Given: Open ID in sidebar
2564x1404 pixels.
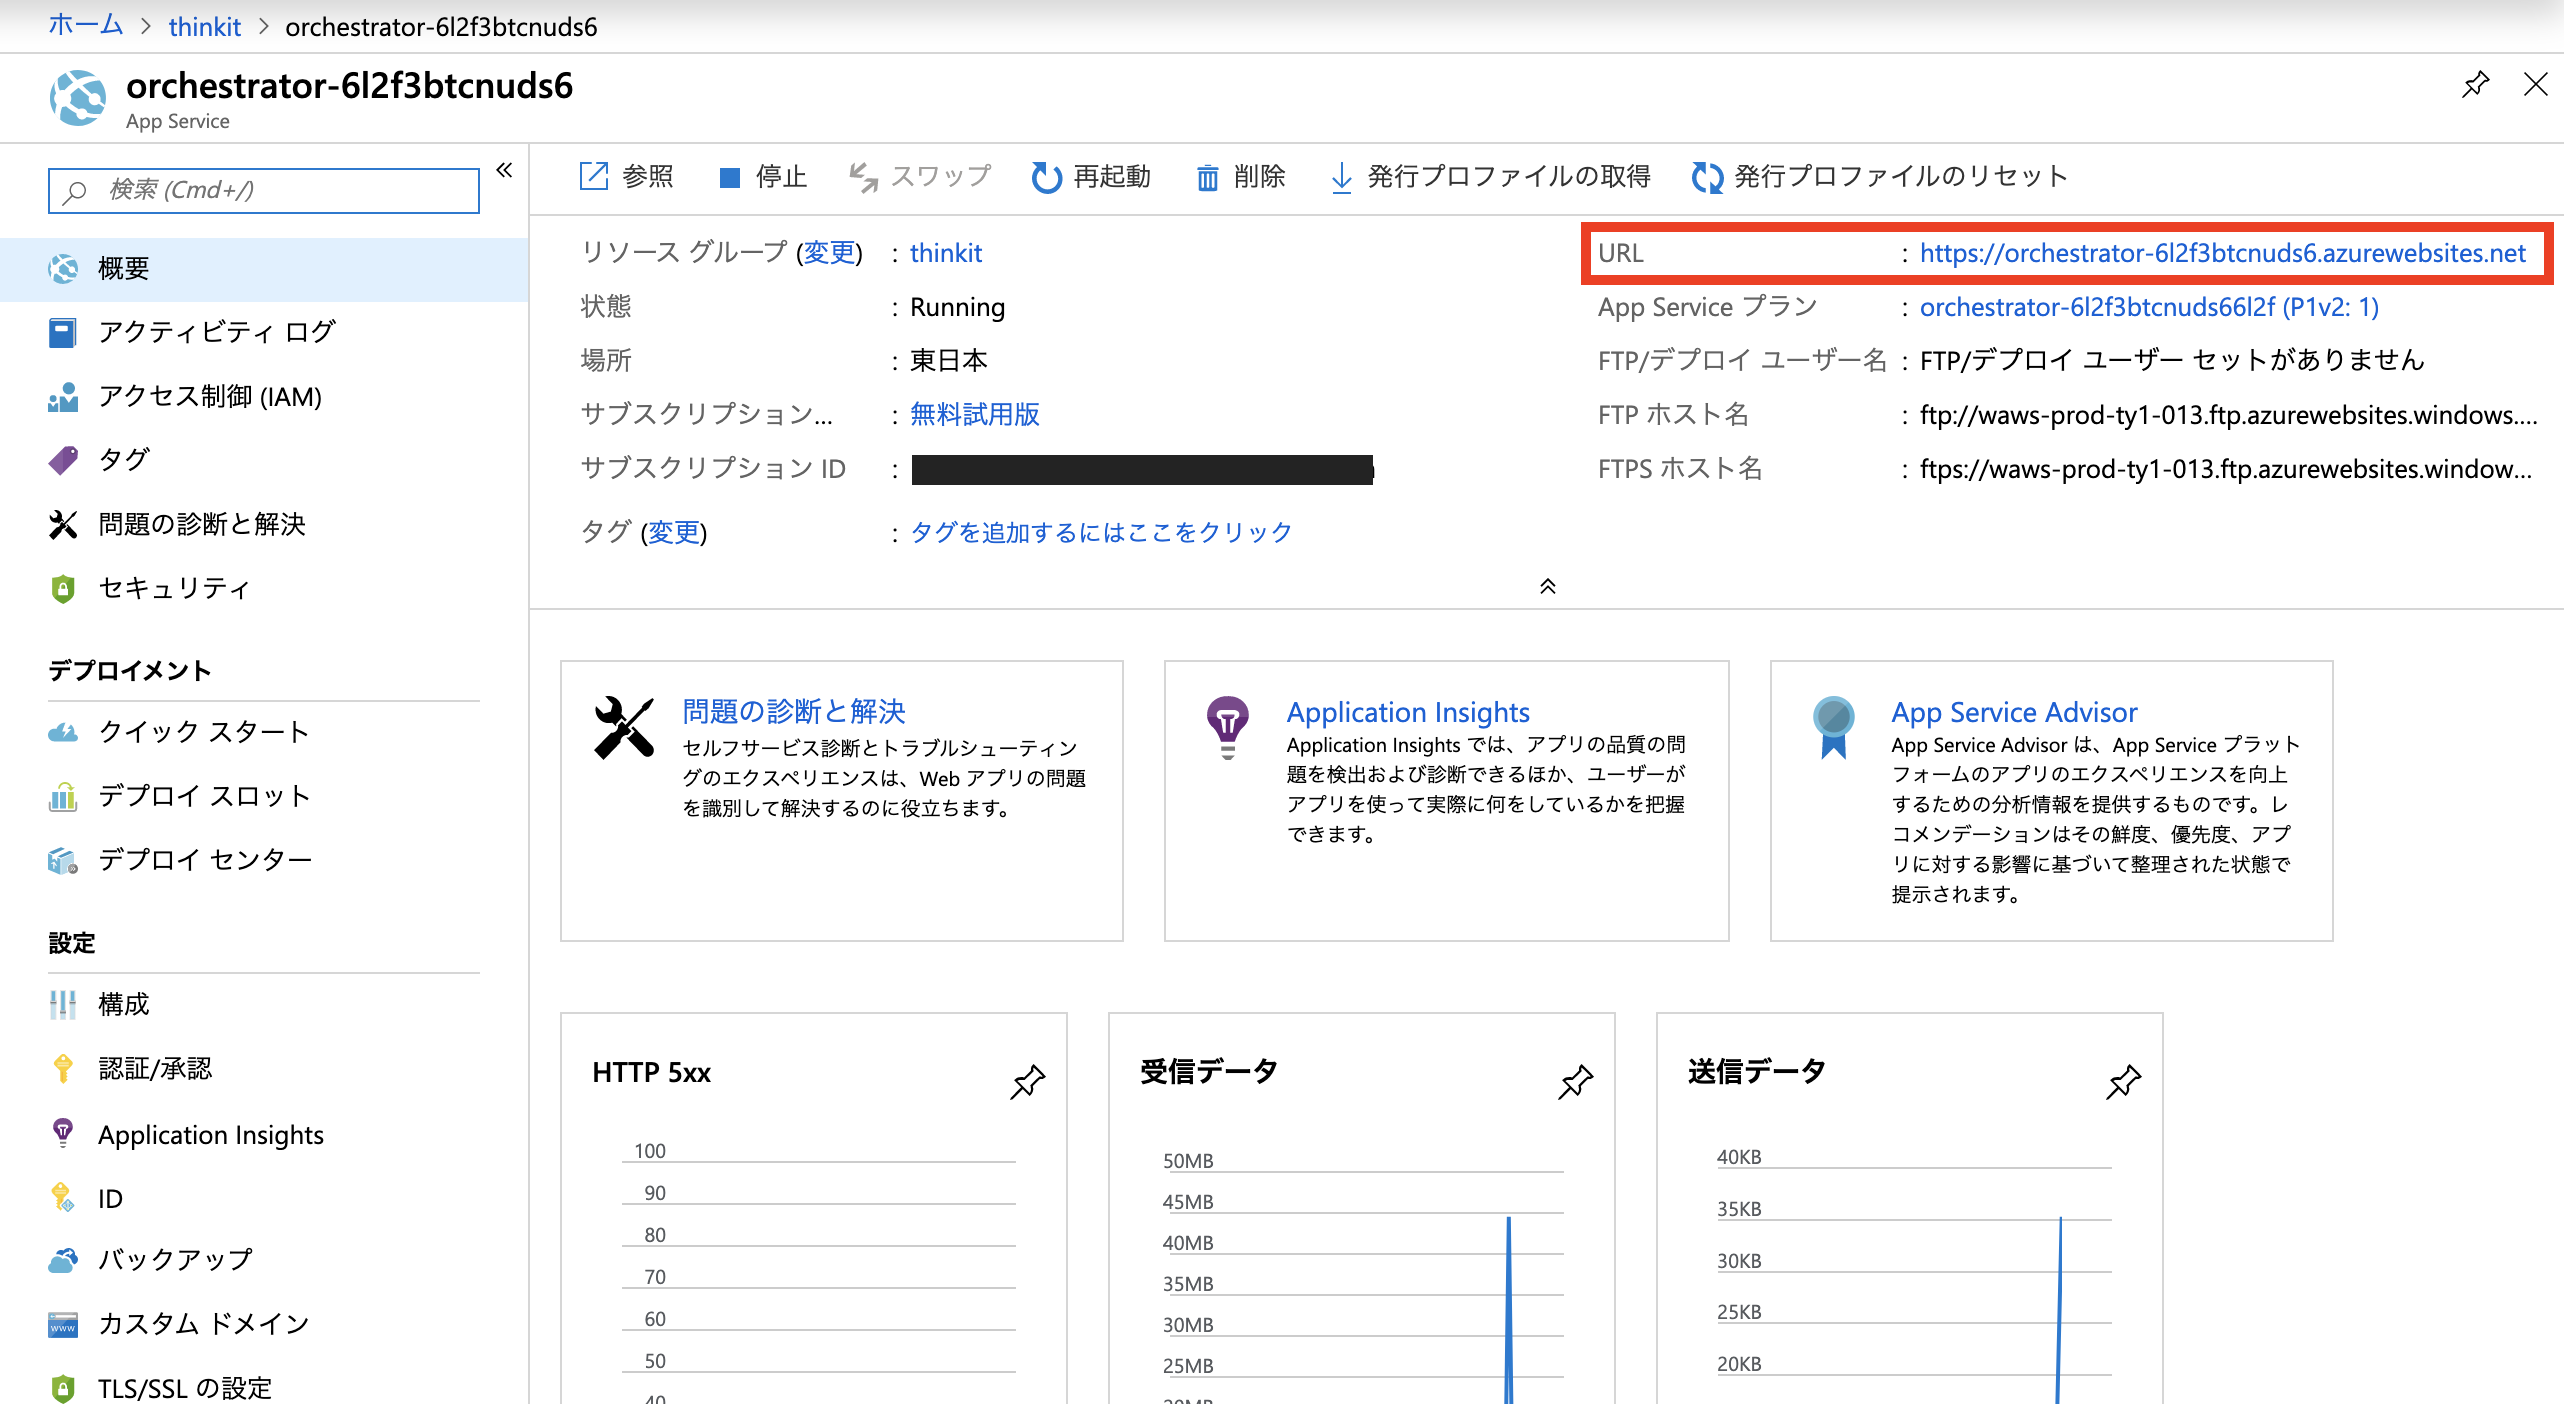Looking at the screenshot, I should coord(264,1198).
